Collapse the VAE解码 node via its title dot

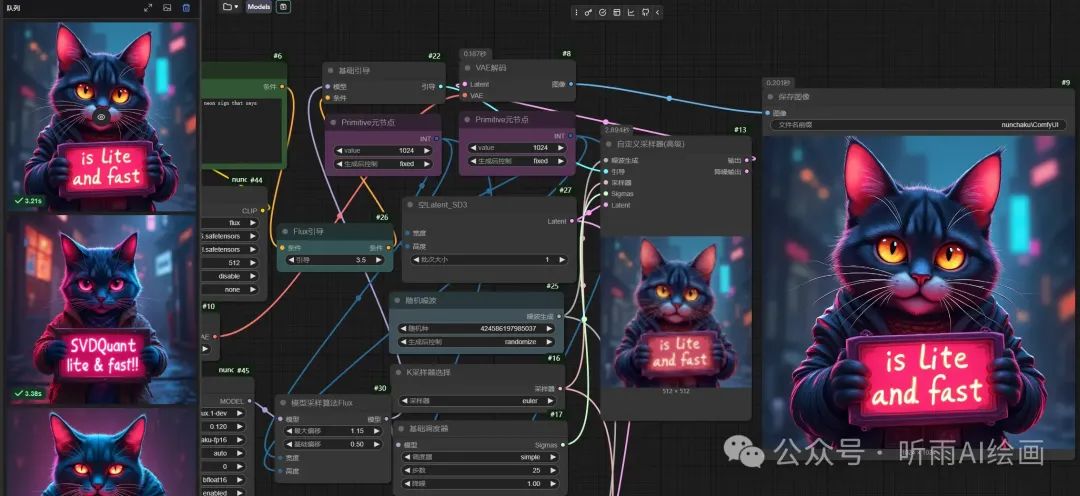(468, 68)
